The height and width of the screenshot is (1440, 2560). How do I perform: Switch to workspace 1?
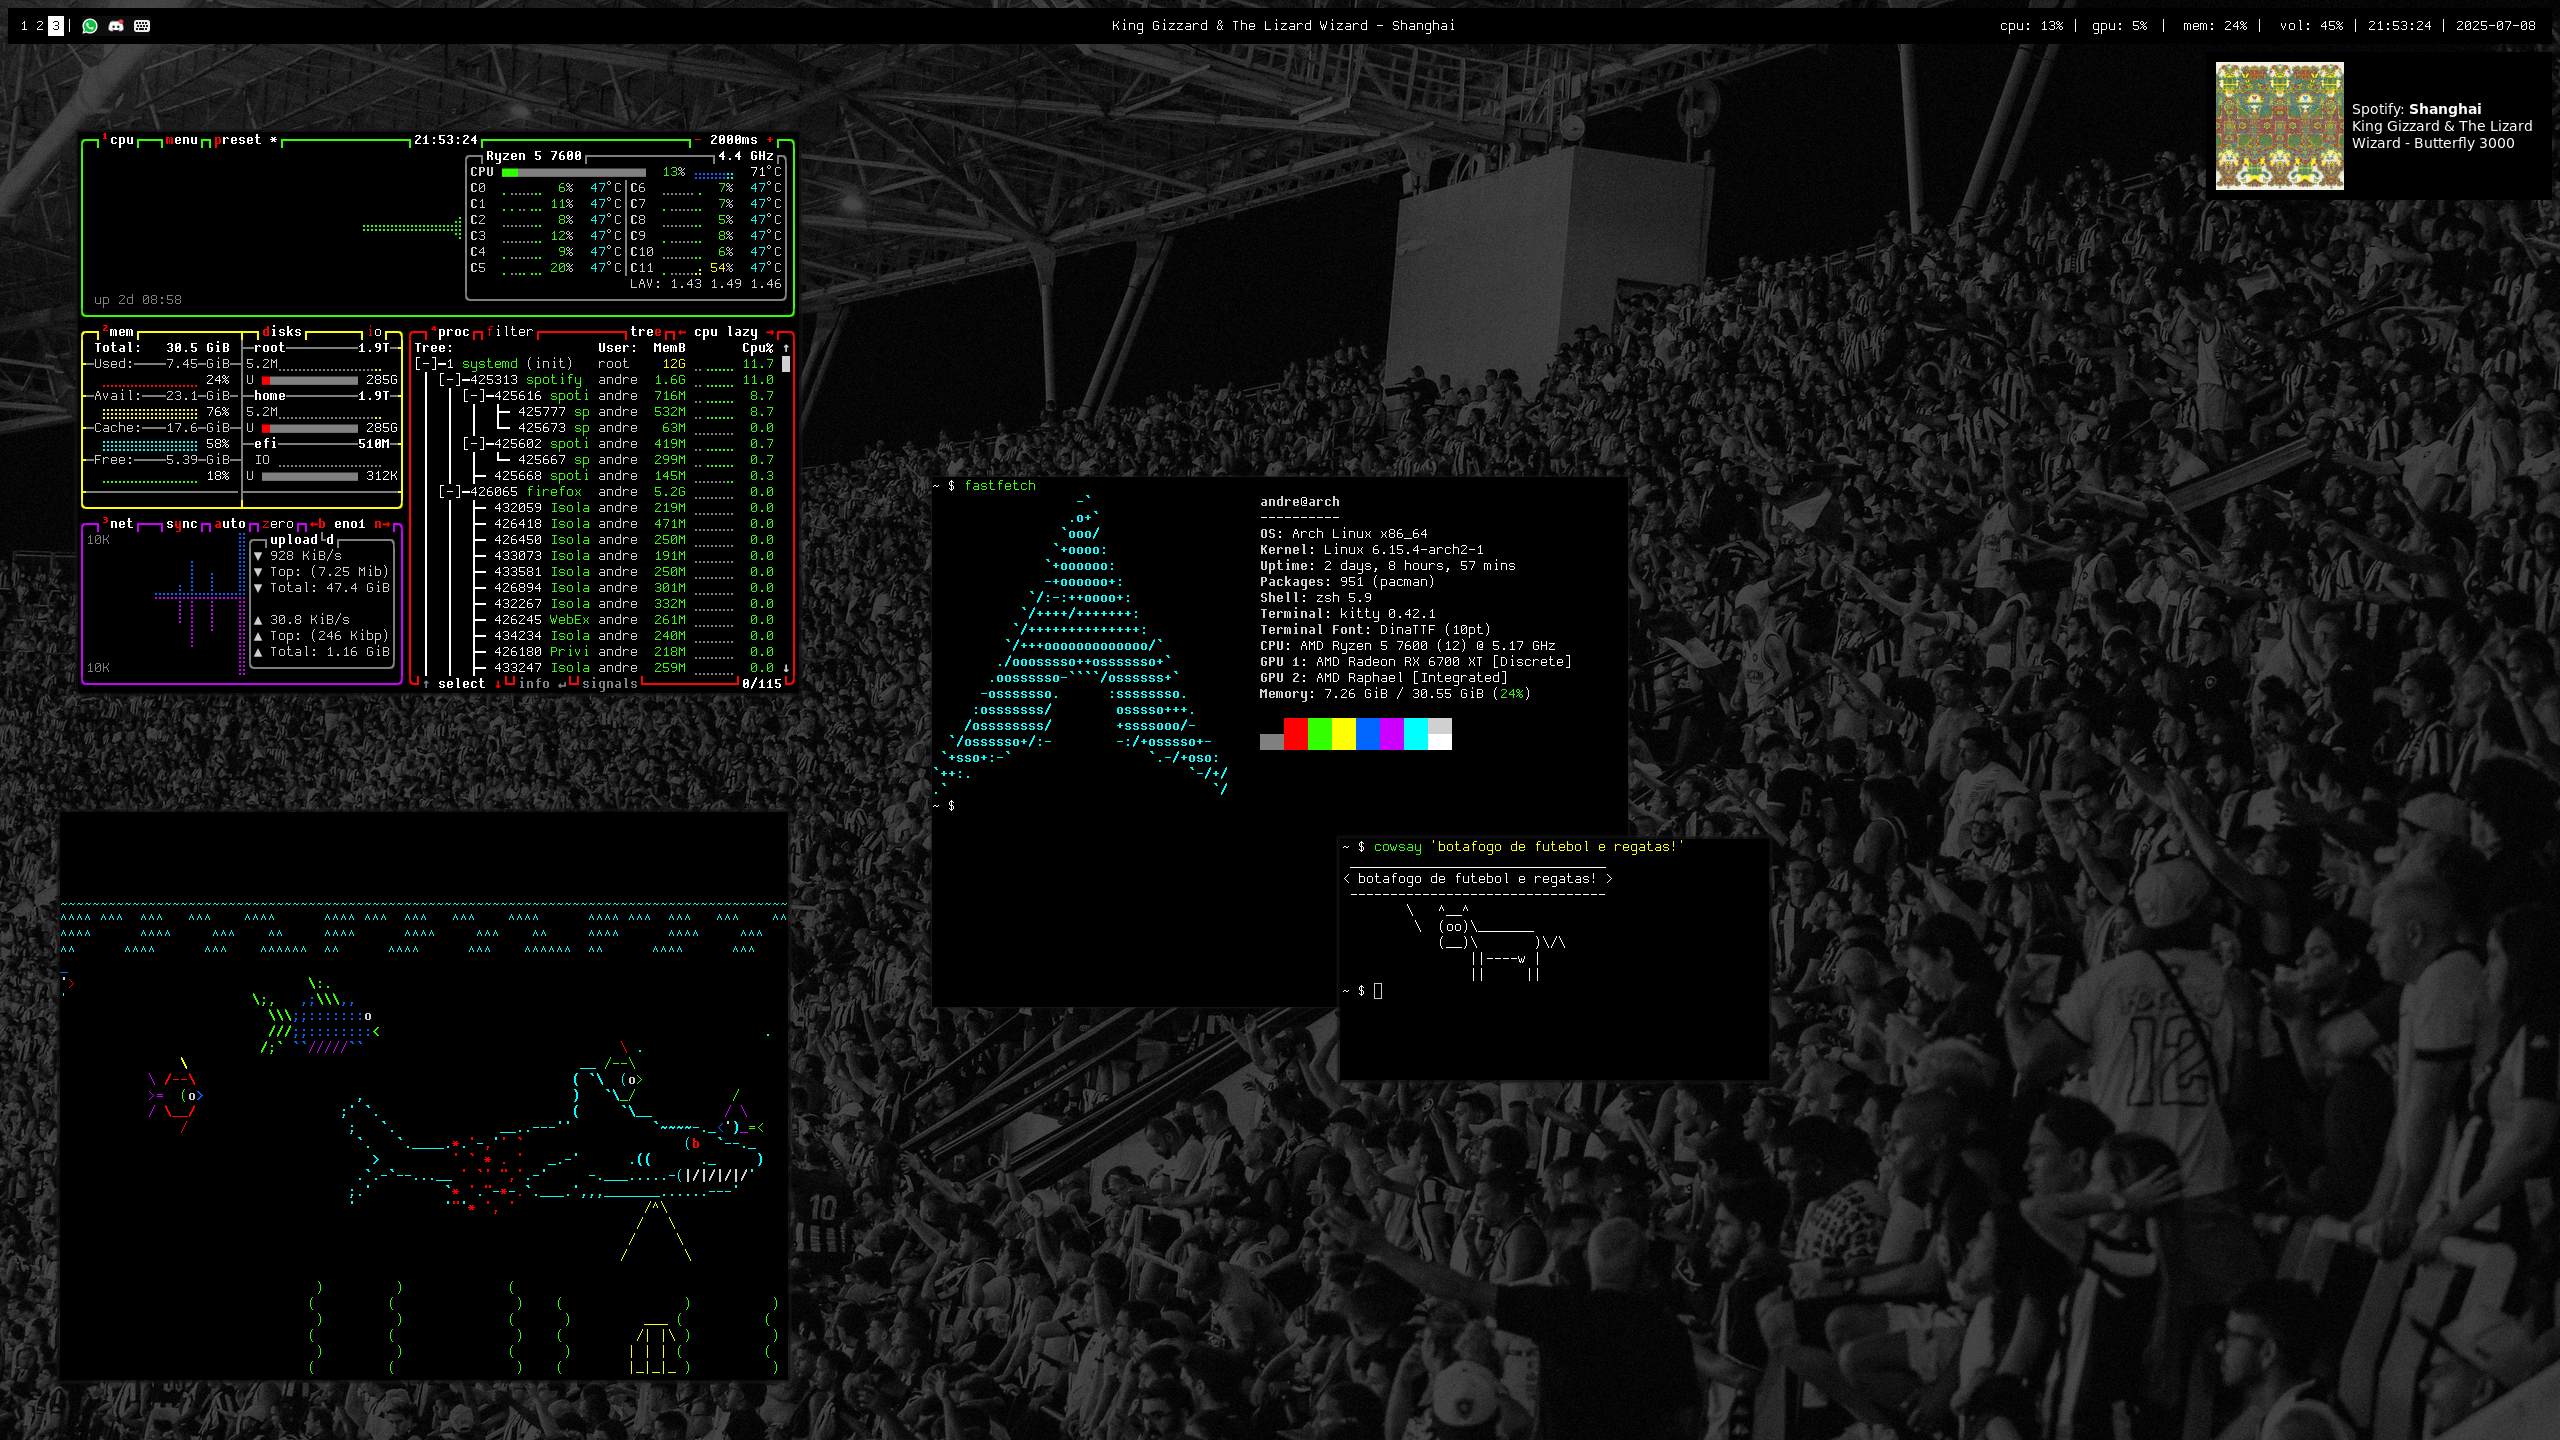click(24, 26)
